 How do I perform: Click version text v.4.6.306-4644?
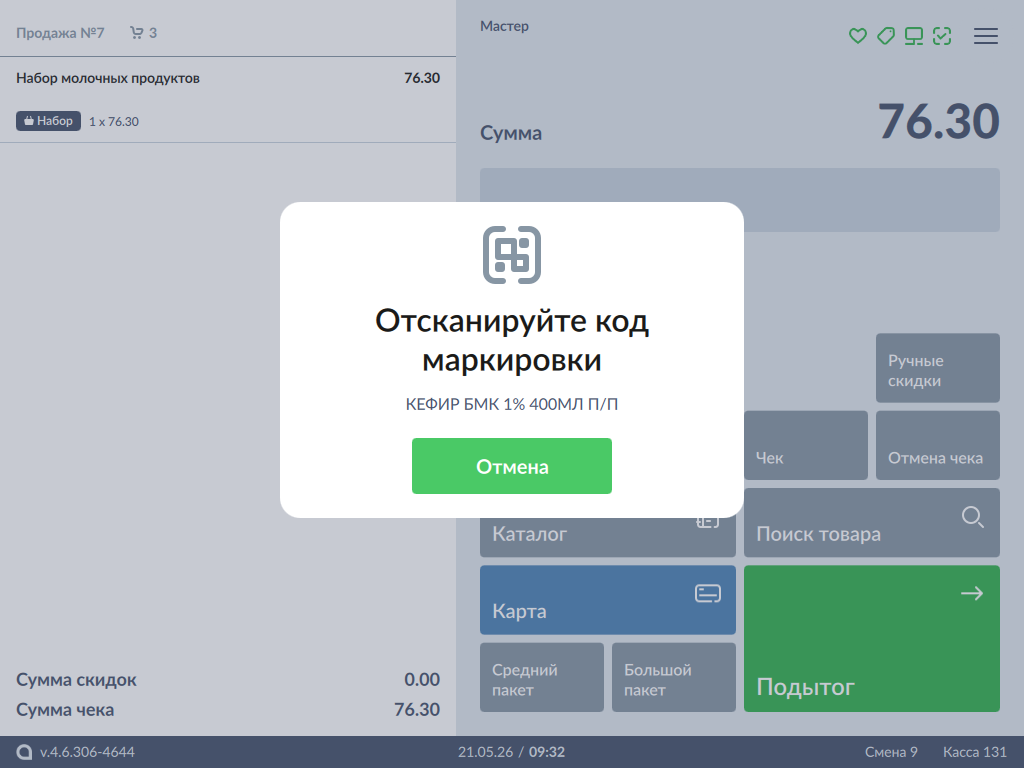click(x=87, y=752)
